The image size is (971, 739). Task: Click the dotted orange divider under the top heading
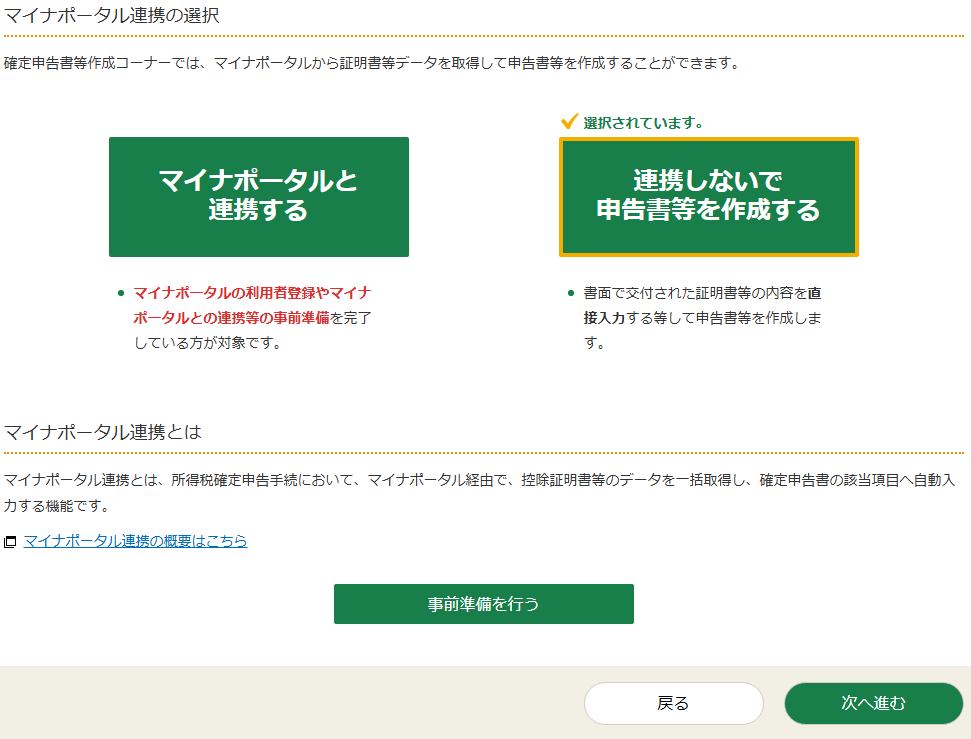point(484,36)
